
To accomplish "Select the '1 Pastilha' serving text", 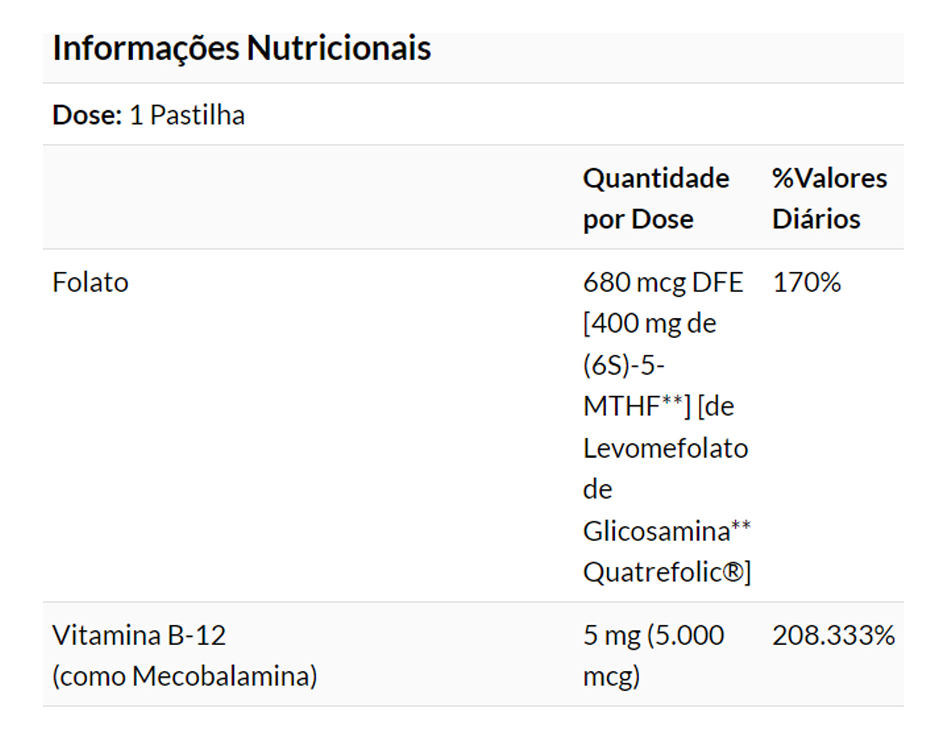I will click(187, 115).
